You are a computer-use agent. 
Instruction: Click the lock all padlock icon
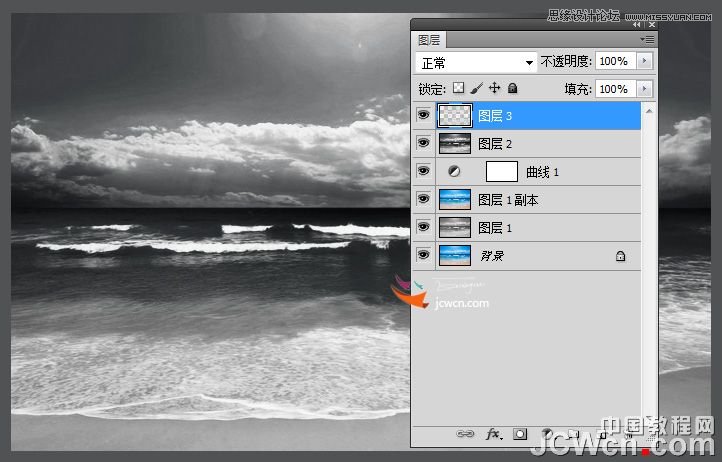(513, 89)
